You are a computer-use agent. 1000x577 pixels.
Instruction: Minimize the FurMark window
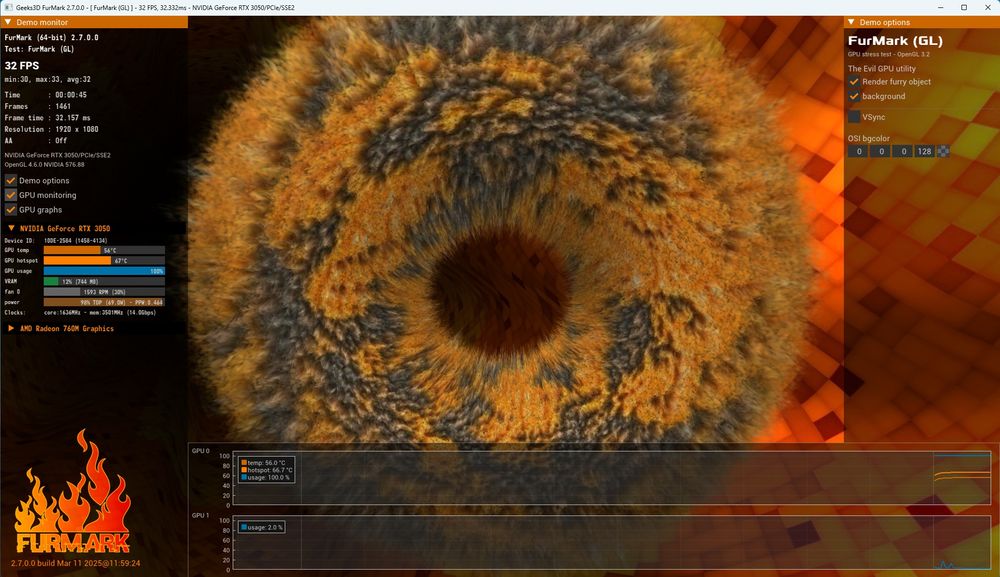tap(940, 7)
